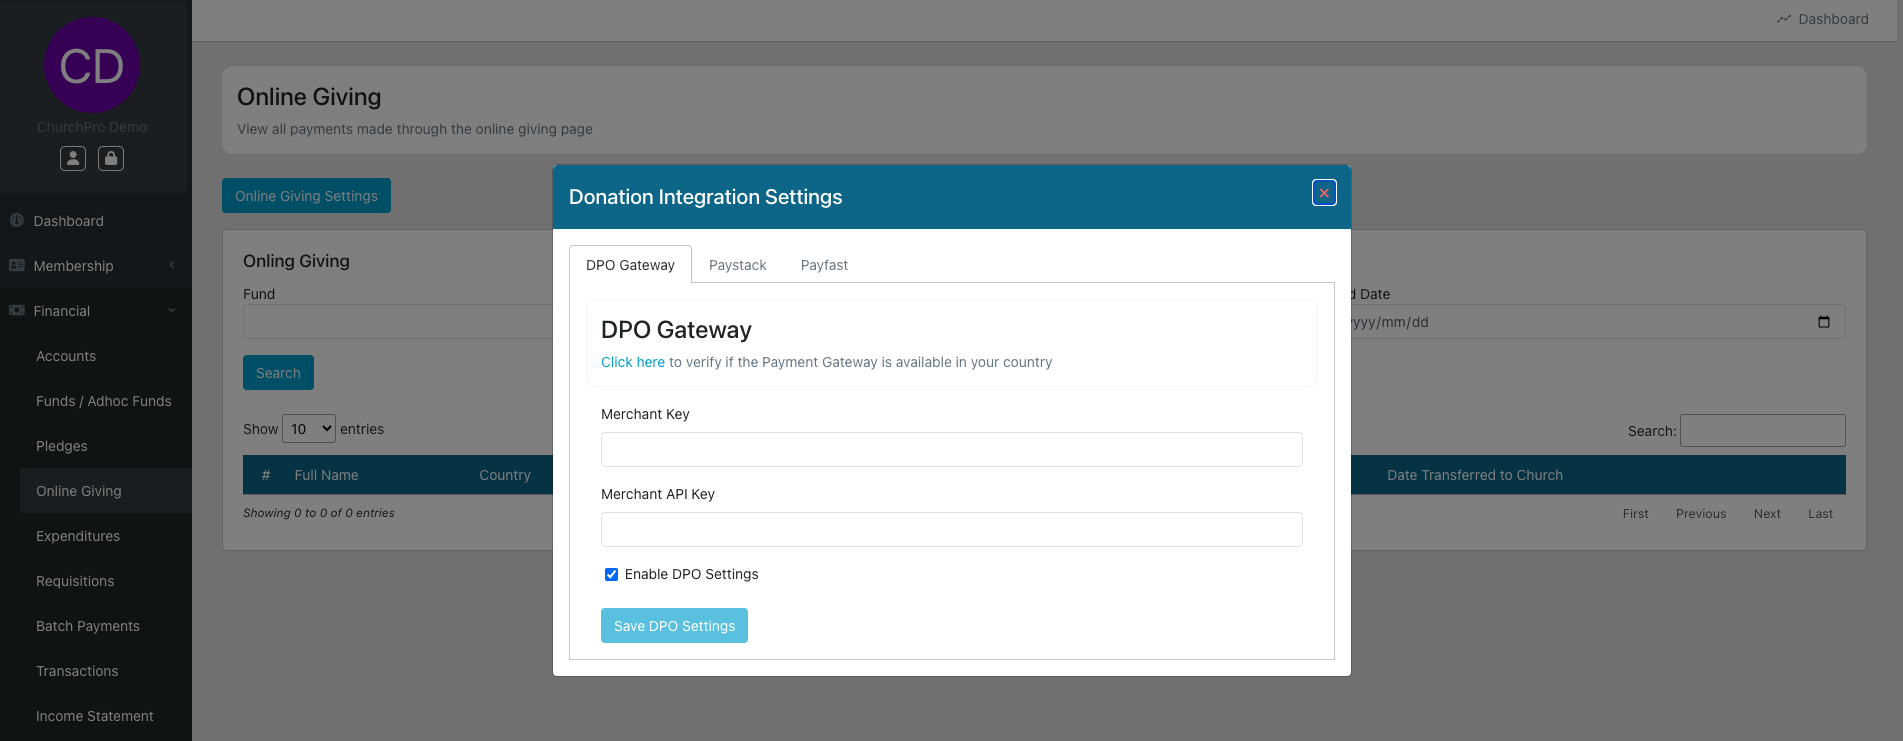Click the Fund input field
Viewport: 1903px width, 741px height.
pos(398,322)
